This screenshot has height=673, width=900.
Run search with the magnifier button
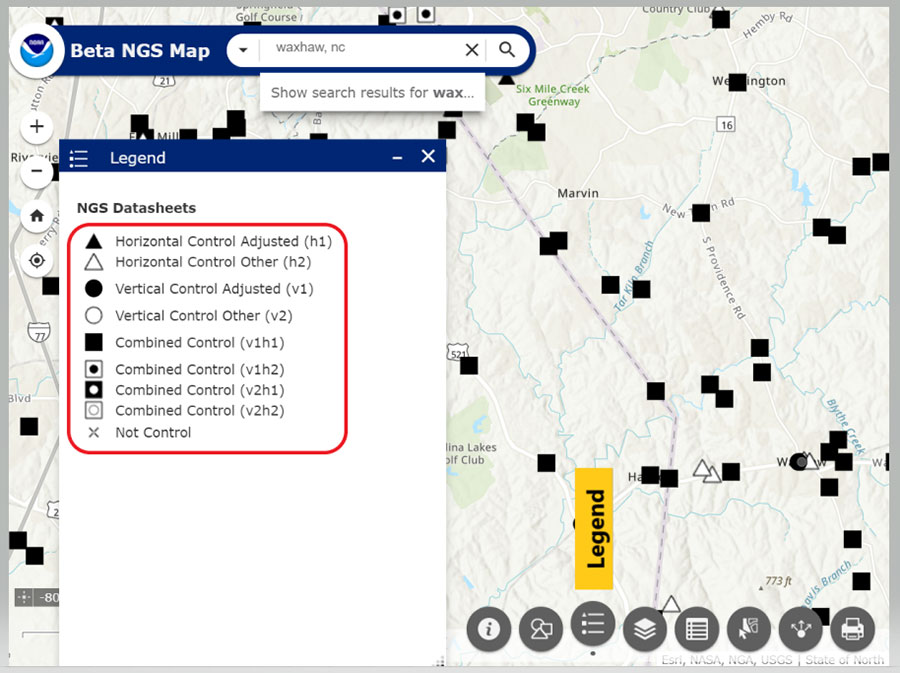click(x=507, y=50)
